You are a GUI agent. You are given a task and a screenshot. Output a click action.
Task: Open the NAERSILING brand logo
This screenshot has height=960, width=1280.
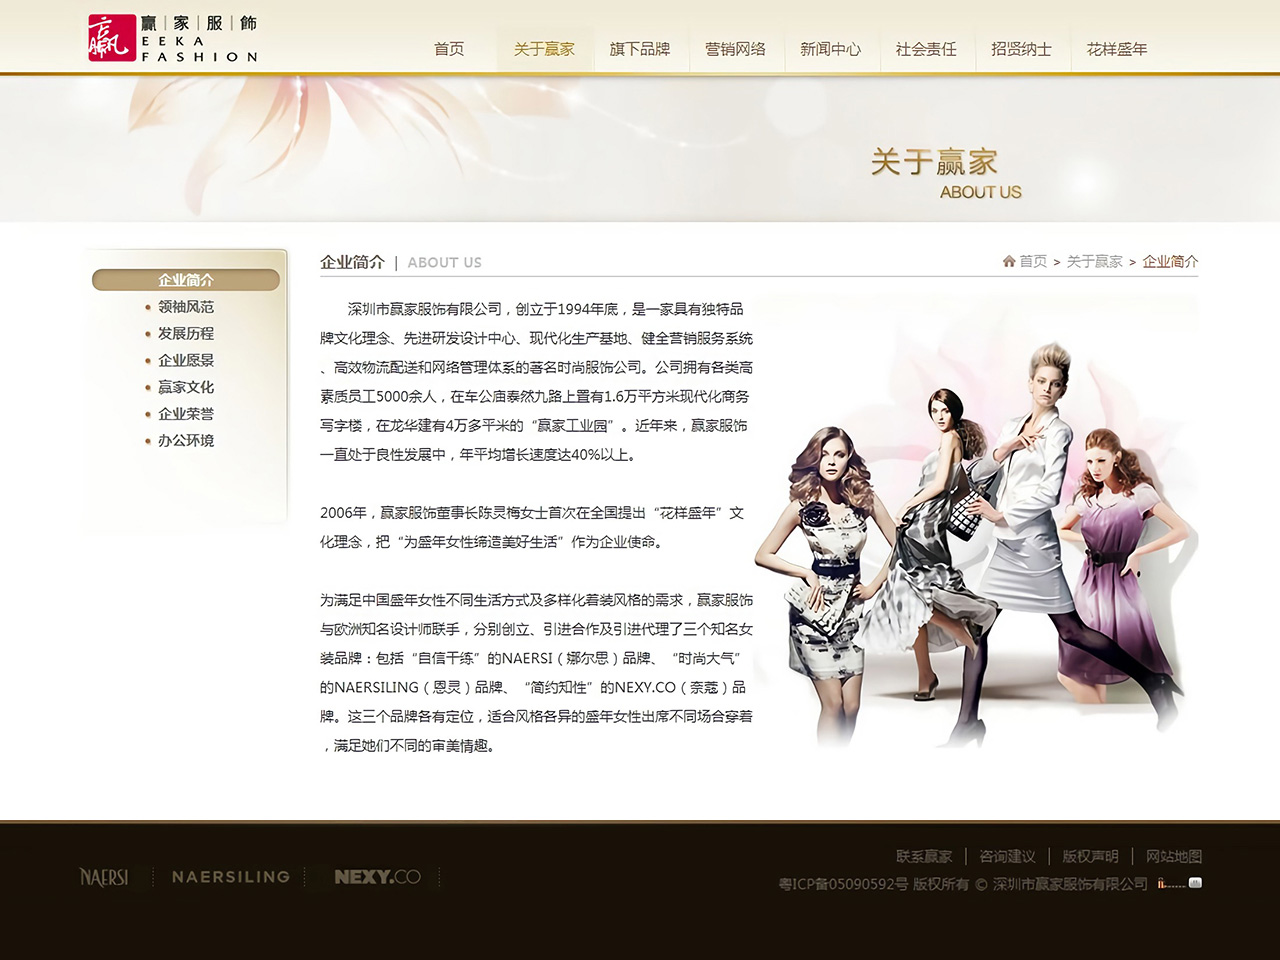(230, 877)
